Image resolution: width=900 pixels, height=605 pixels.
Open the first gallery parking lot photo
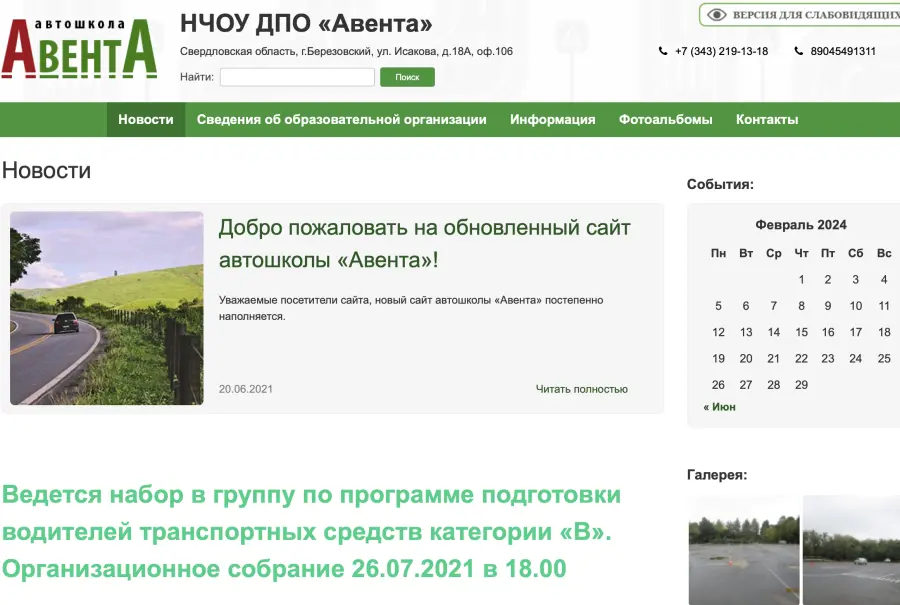point(744,550)
